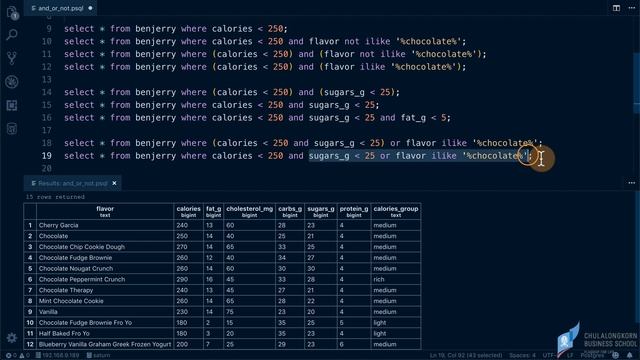
Task: Select the Chocolate Fudge Brownie Fro Yo cell
Action: pyautogui.click(x=105, y=322)
